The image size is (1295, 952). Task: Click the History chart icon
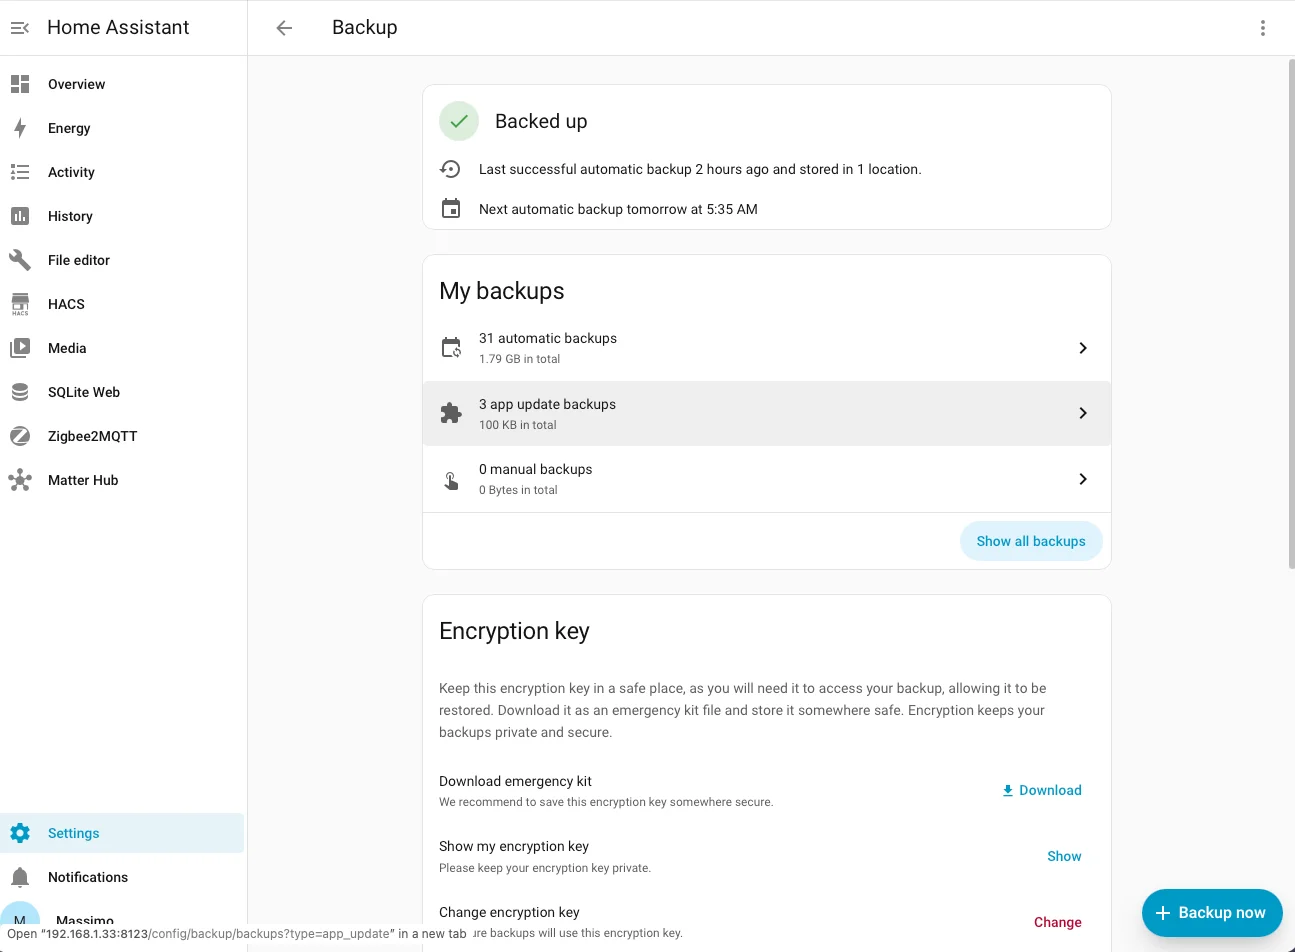coord(20,216)
